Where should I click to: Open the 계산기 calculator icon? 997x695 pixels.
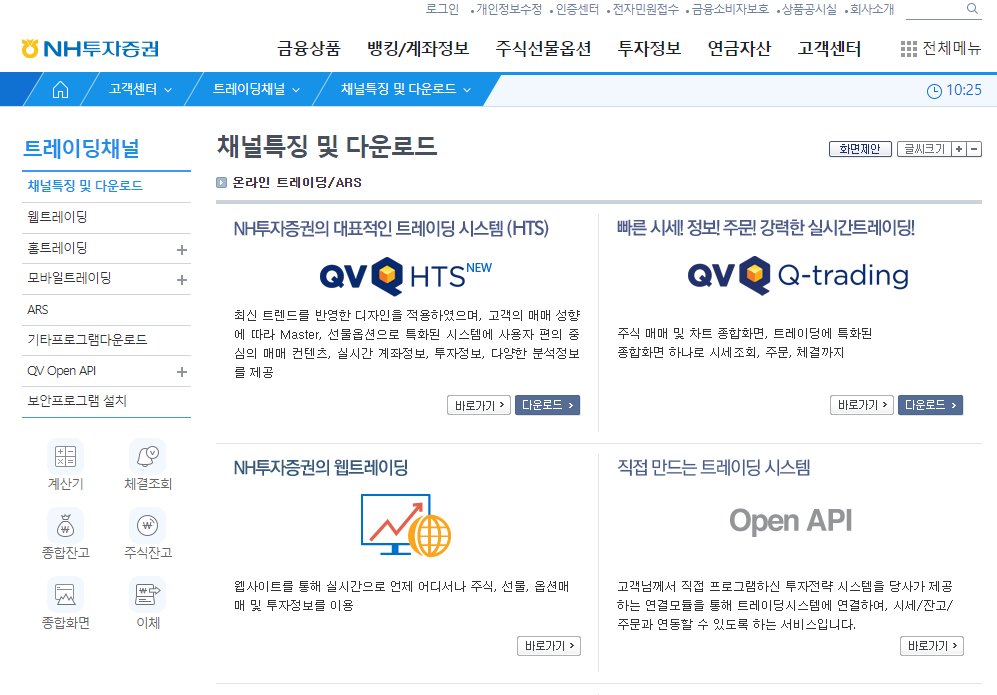(65, 456)
